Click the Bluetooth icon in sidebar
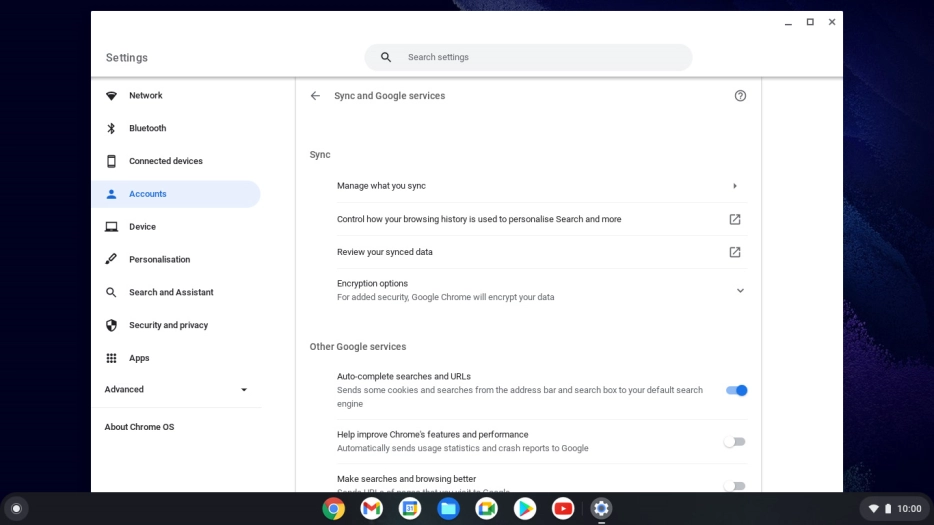The image size is (934, 525). 111,128
